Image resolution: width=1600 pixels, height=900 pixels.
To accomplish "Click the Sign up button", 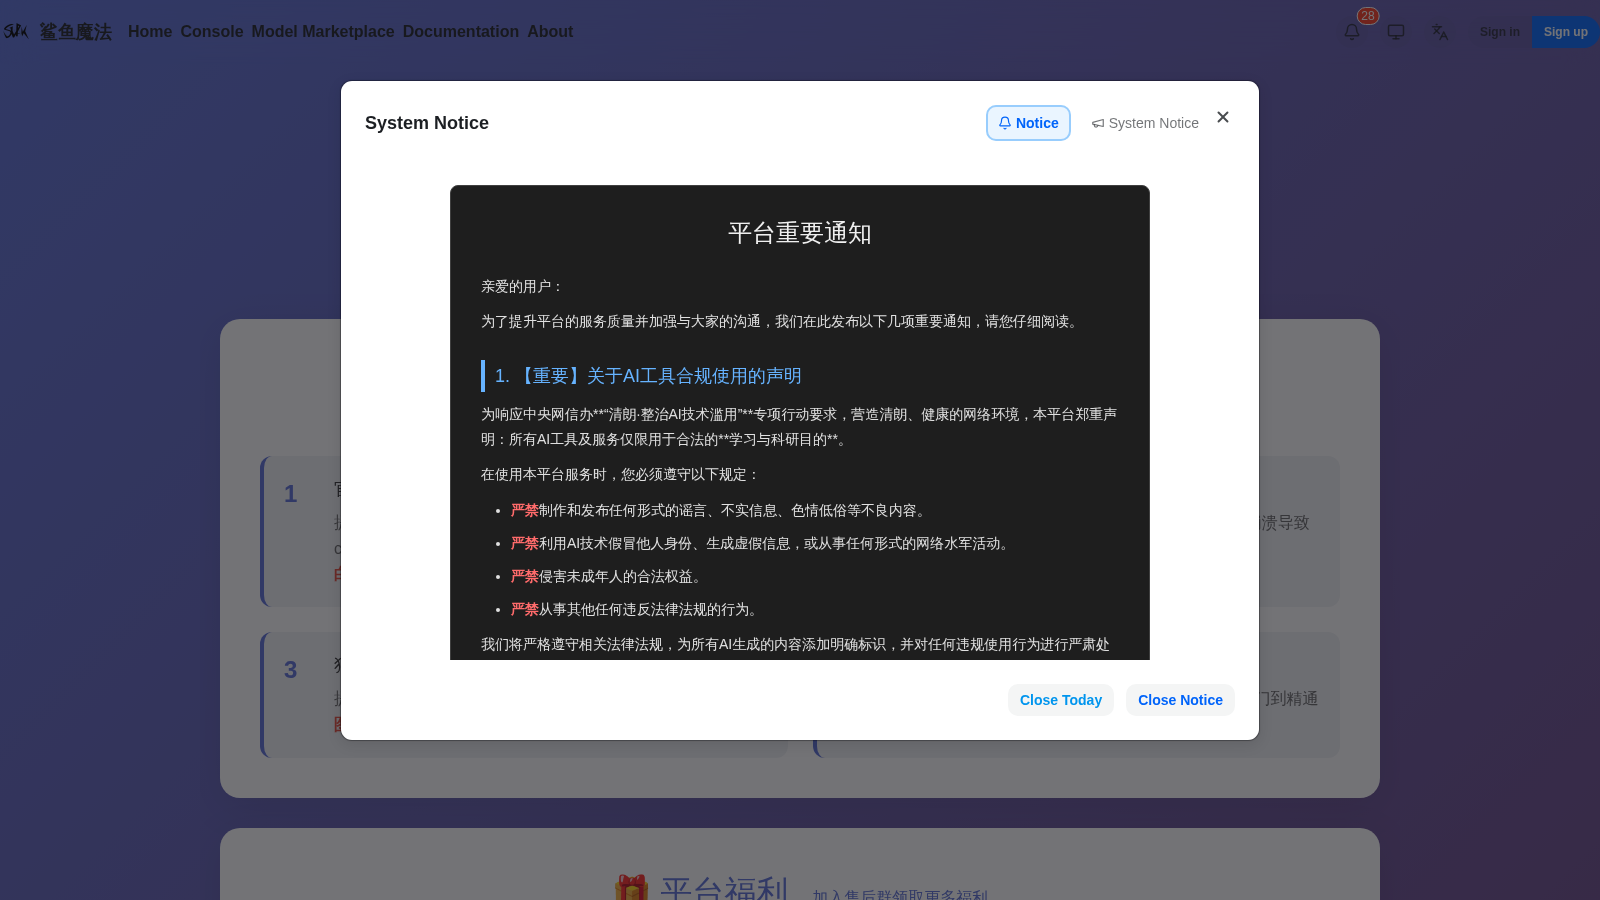I will coord(1565,32).
